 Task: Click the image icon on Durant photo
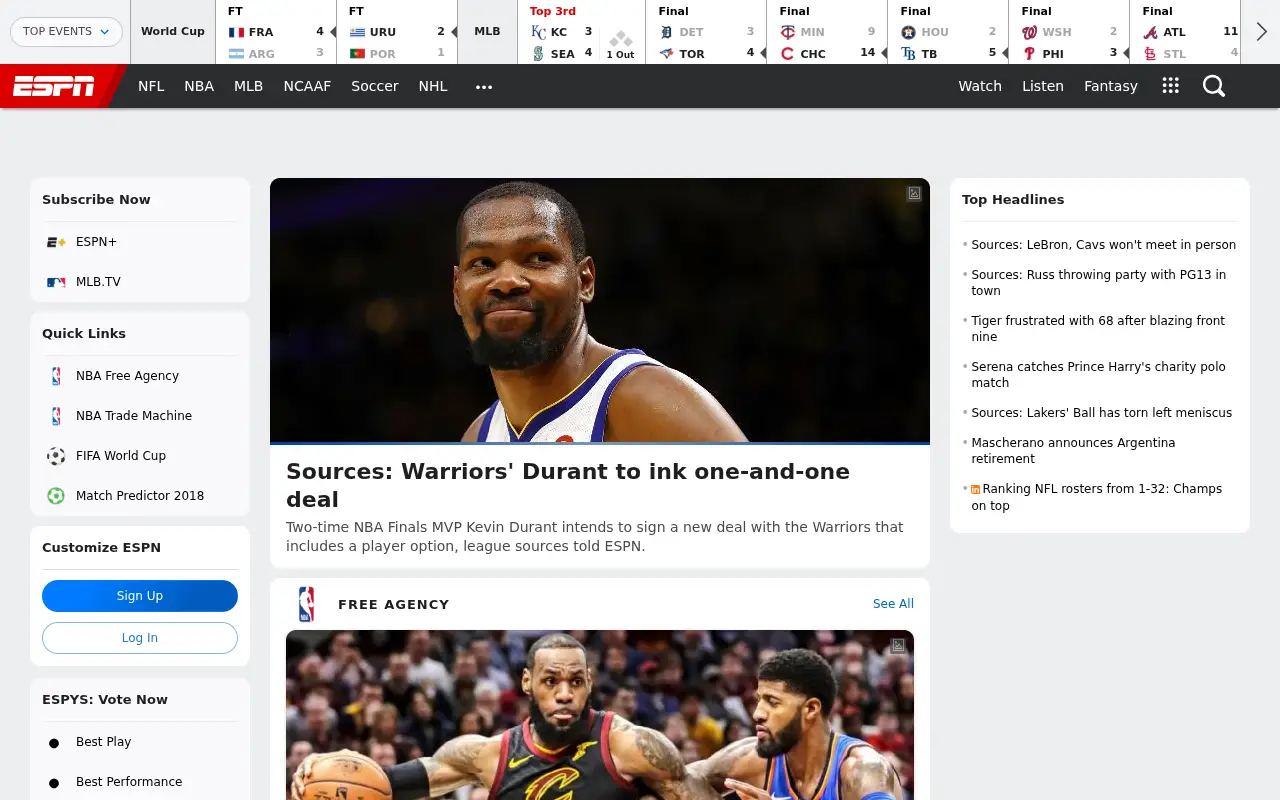914,194
